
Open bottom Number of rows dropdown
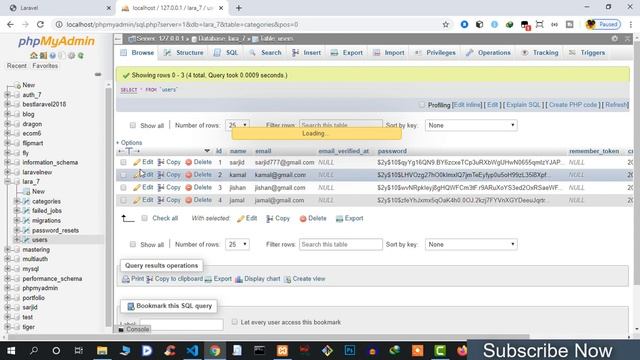click(237, 244)
